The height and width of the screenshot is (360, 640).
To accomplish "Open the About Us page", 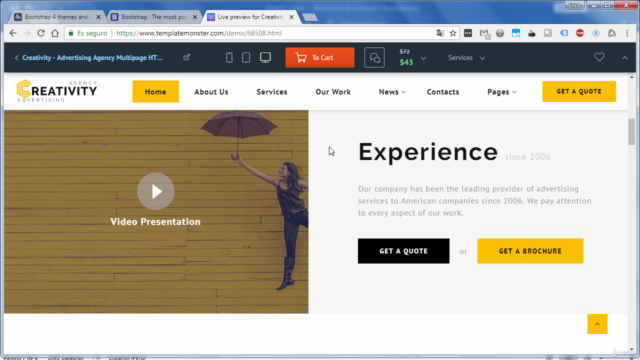I will tap(211, 92).
